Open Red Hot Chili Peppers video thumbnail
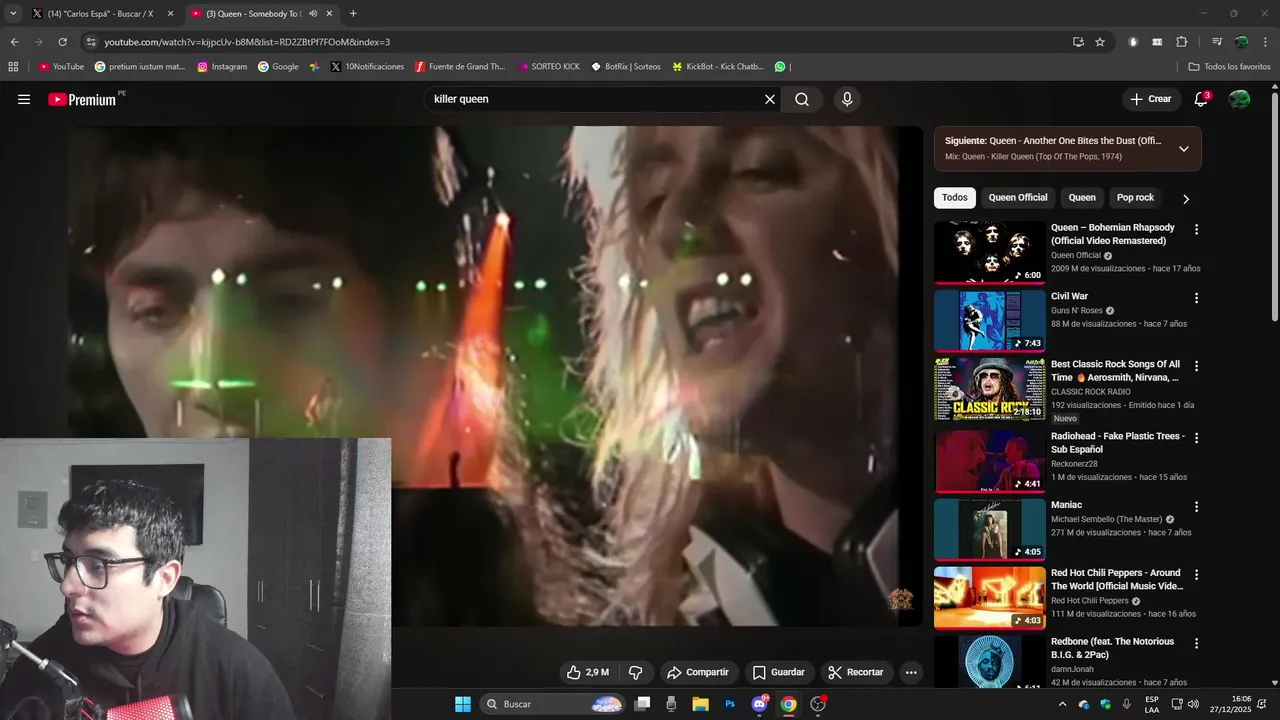Screen dimensions: 1280x720 click(989, 598)
